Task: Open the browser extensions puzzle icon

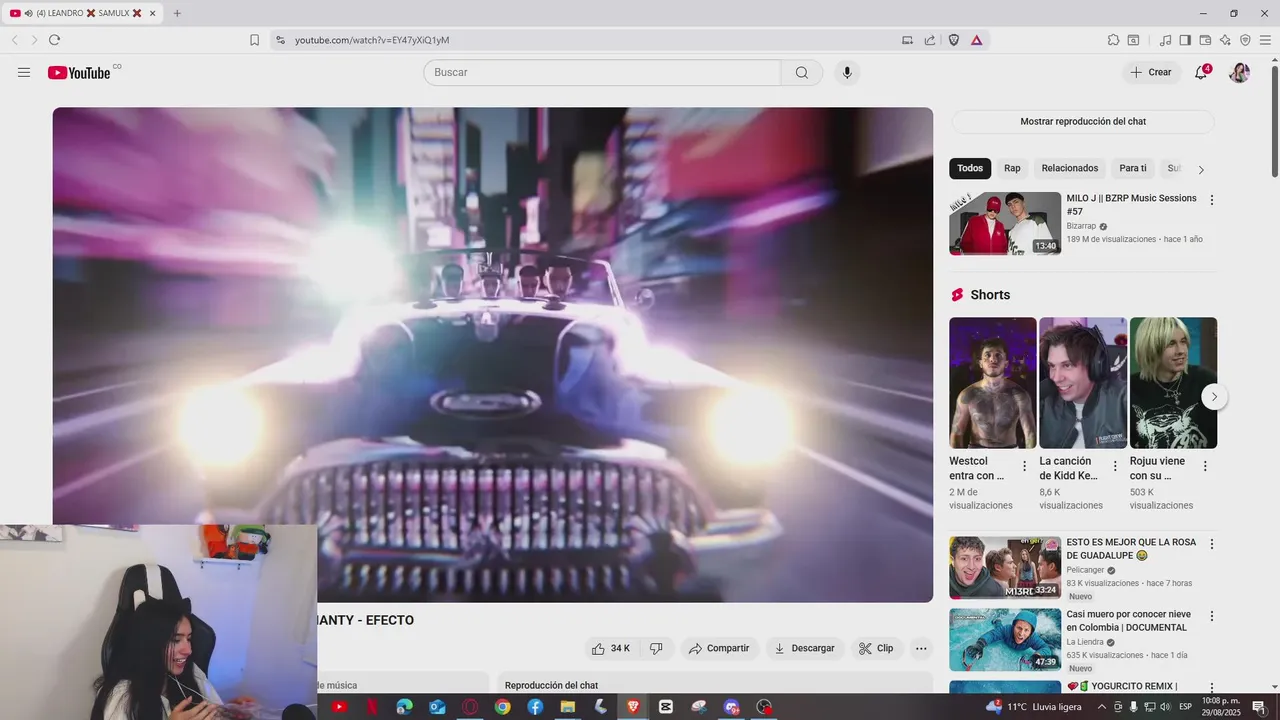Action: tap(1113, 40)
